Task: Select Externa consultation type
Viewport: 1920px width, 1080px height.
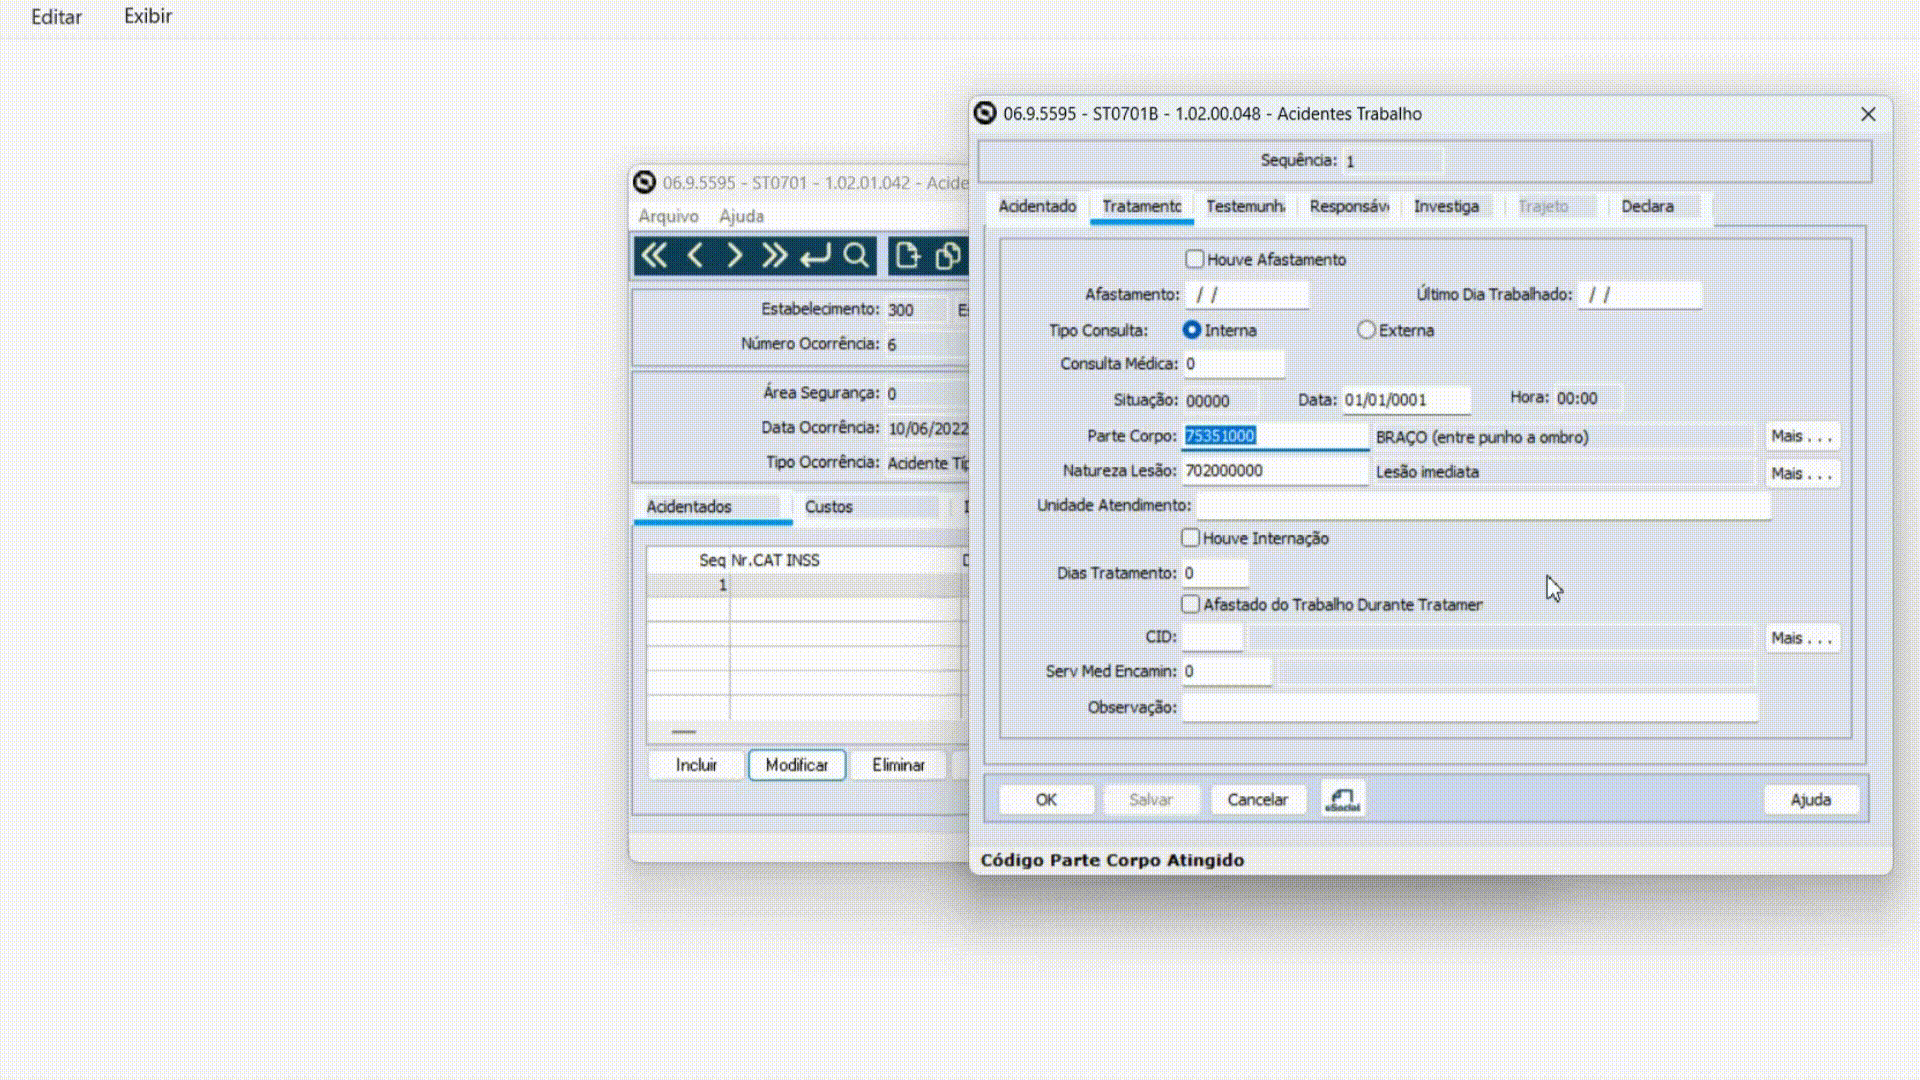Action: [1366, 330]
